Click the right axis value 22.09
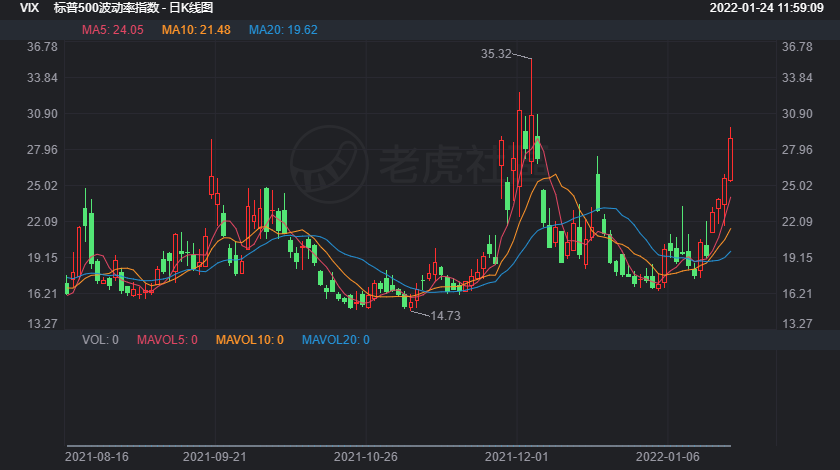 pos(797,221)
